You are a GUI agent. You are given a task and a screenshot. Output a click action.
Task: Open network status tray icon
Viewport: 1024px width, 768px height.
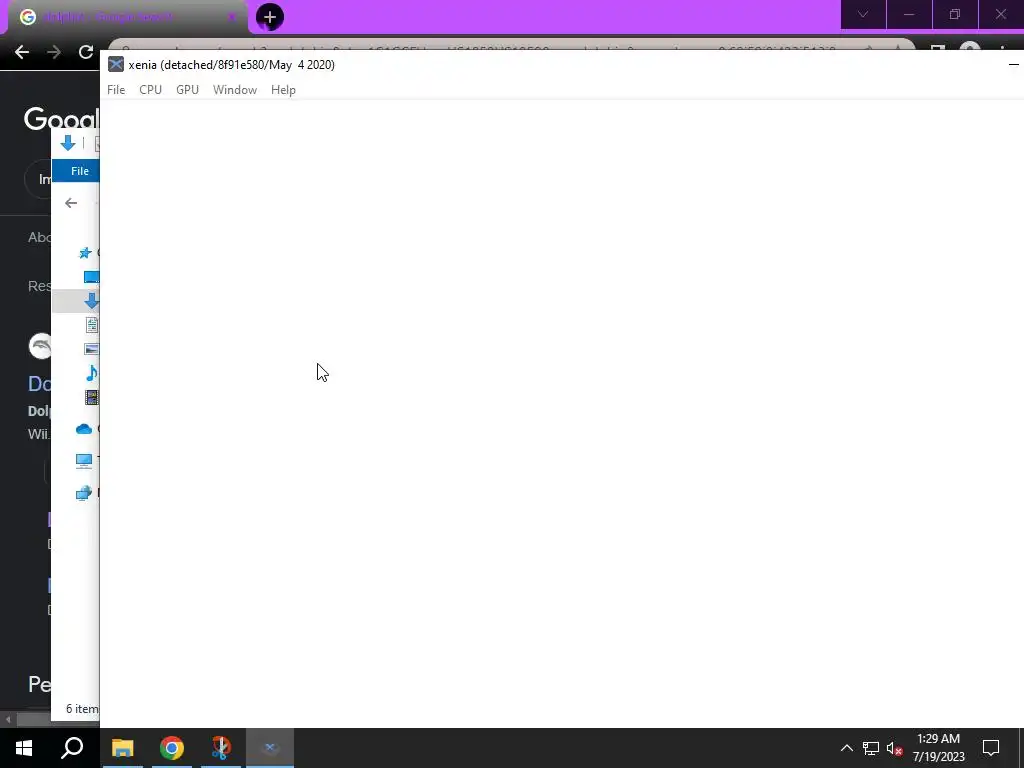click(x=871, y=748)
